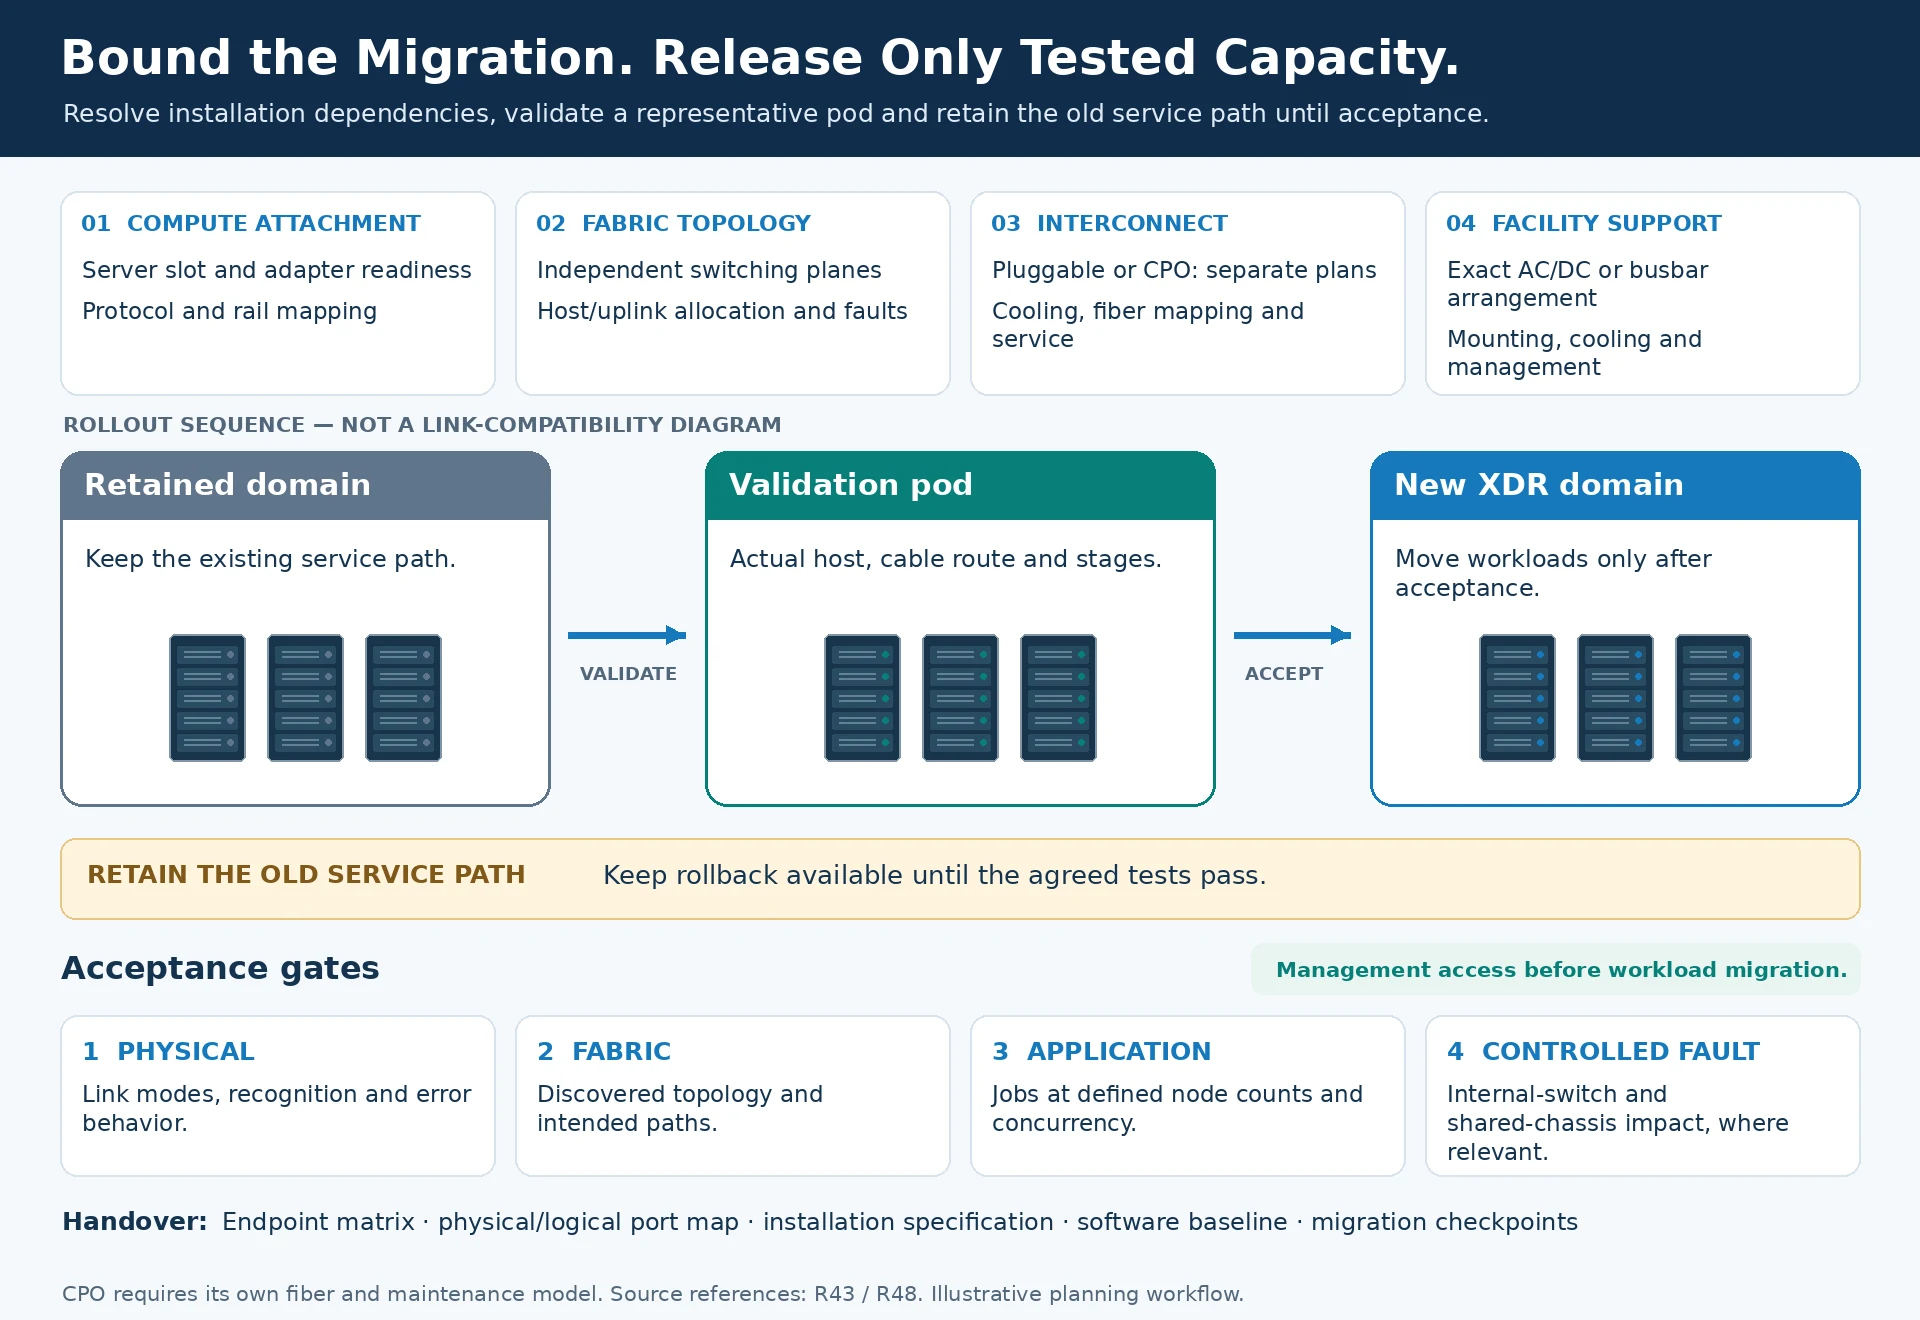1920x1320 pixels.
Task: Click the RETAIN THE OLD SERVICE PATH label
Action: (306, 875)
